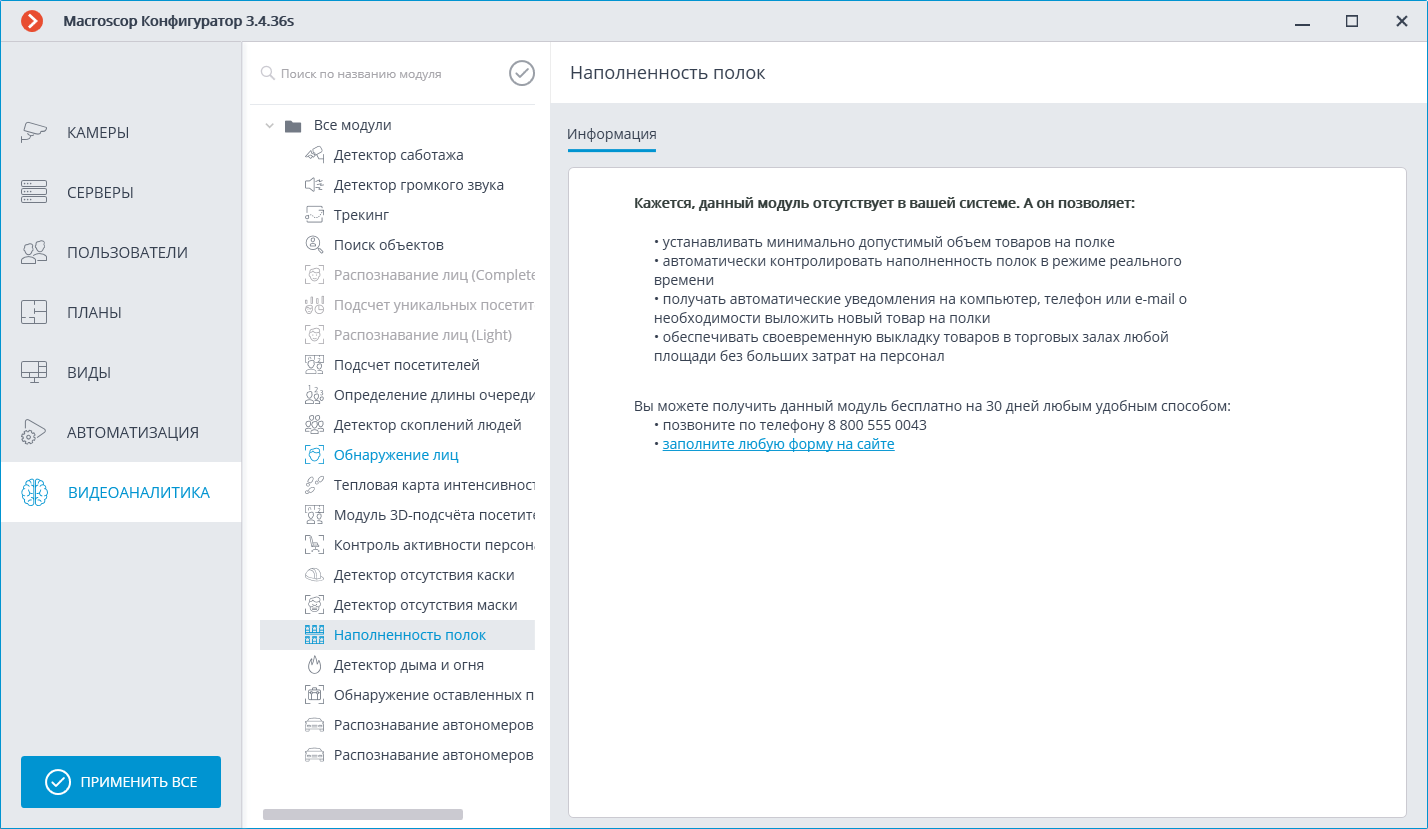Click the Пользователи sidebar icon
Image resolution: width=1428 pixels, height=829 pixels.
coord(34,252)
